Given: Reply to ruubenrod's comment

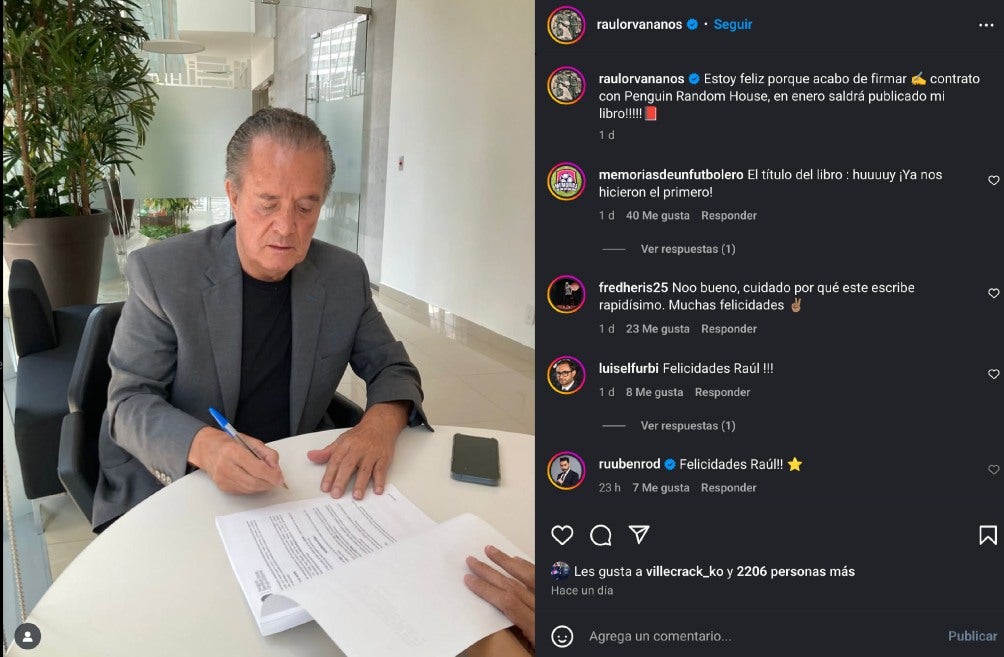Looking at the screenshot, I should click(729, 487).
